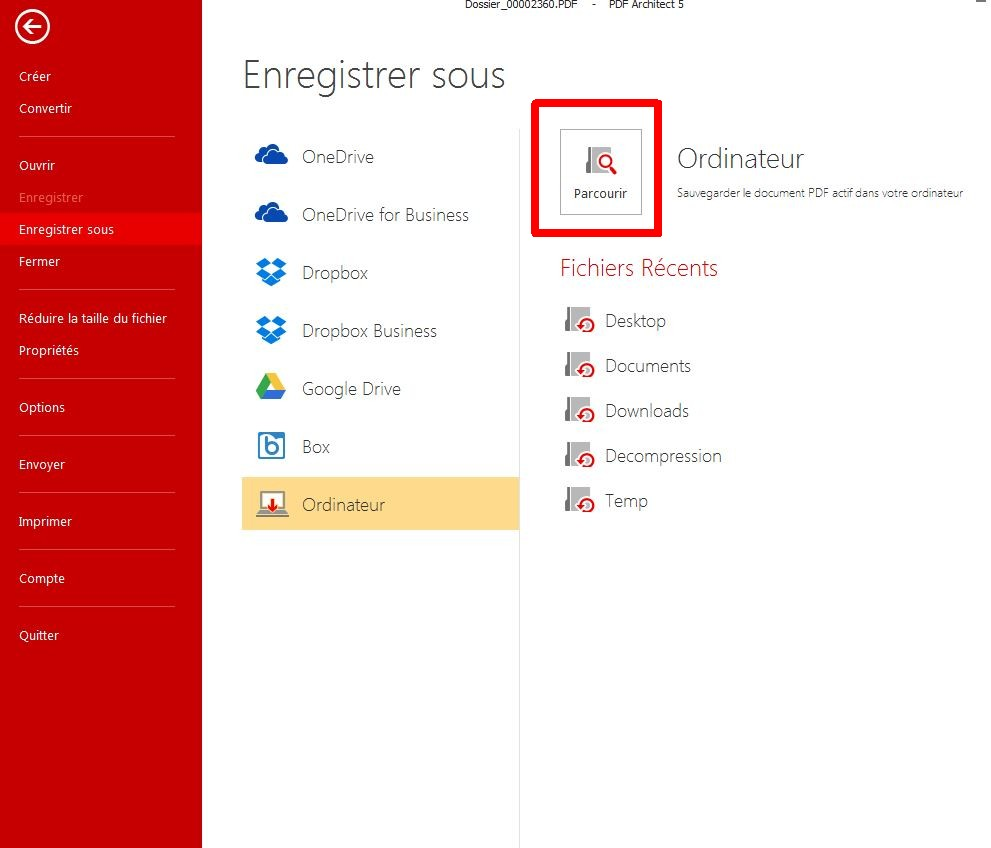Open the recent Temp folder
991x848 pixels.
pos(626,501)
